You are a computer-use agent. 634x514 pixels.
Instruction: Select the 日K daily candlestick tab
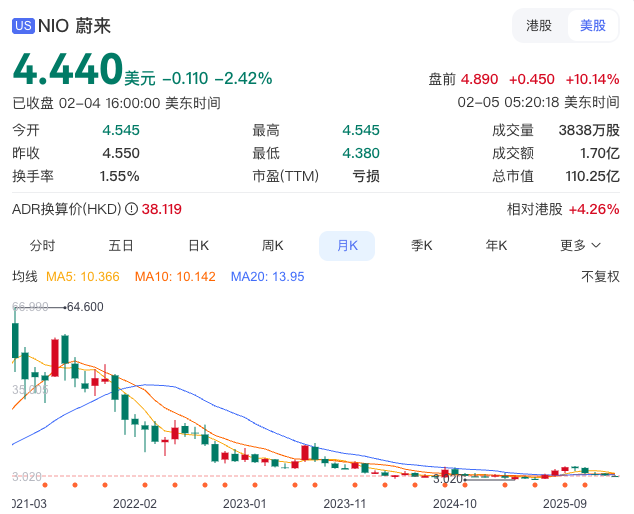coord(199,245)
